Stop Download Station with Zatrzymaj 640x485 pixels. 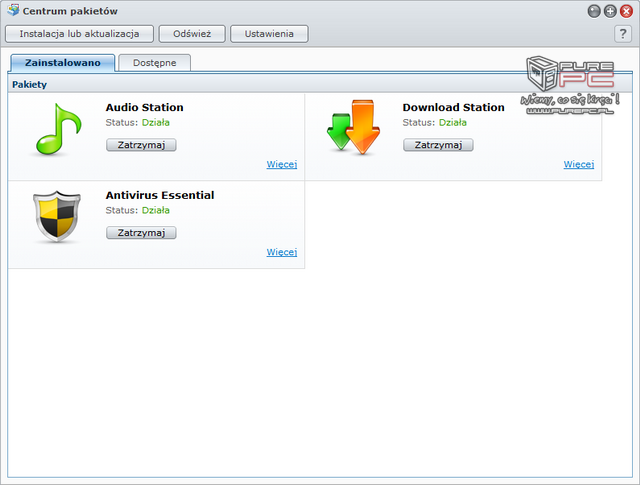pyautogui.click(x=438, y=145)
